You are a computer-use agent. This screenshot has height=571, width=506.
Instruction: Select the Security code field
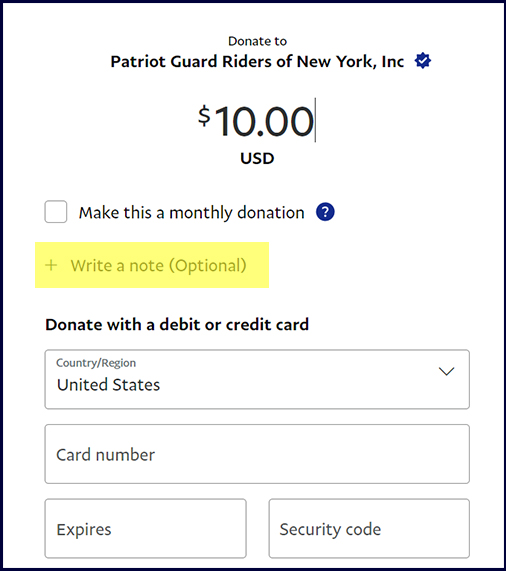coord(369,528)
